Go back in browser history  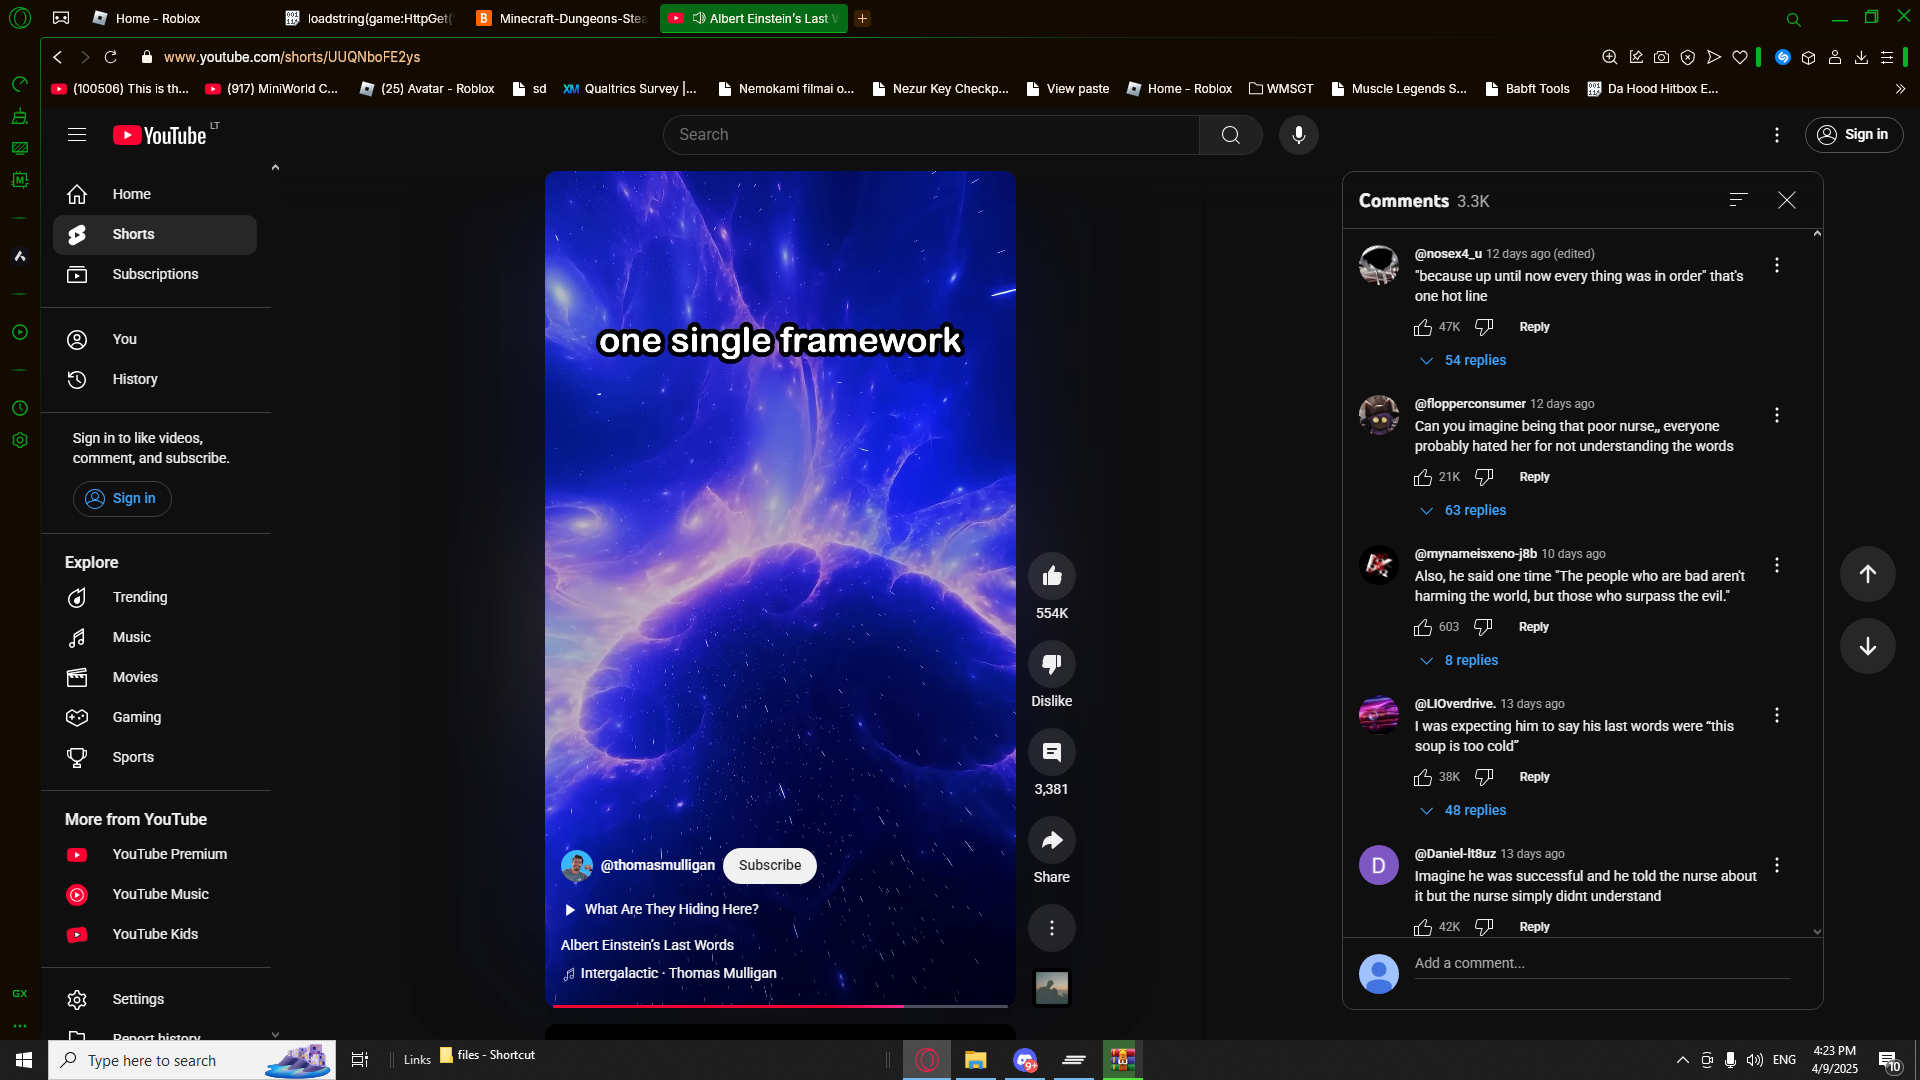click(x=58, y=57)
